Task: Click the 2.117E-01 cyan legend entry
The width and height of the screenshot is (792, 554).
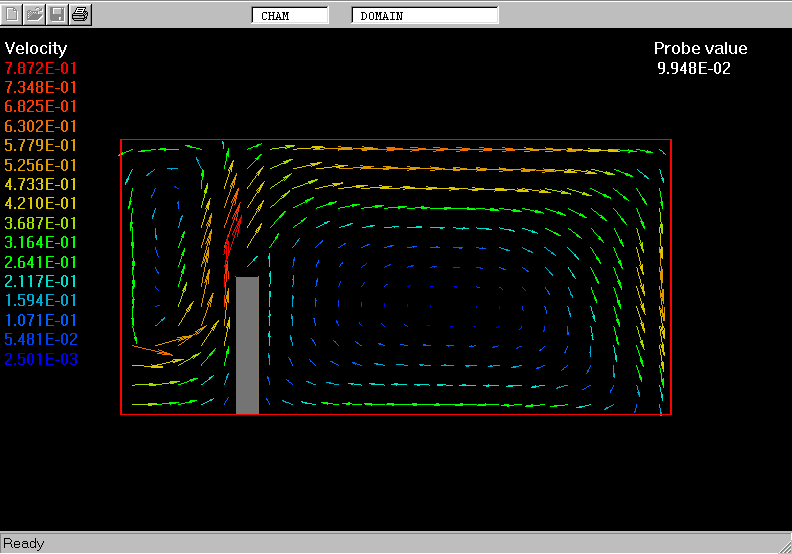Action: 41,281
